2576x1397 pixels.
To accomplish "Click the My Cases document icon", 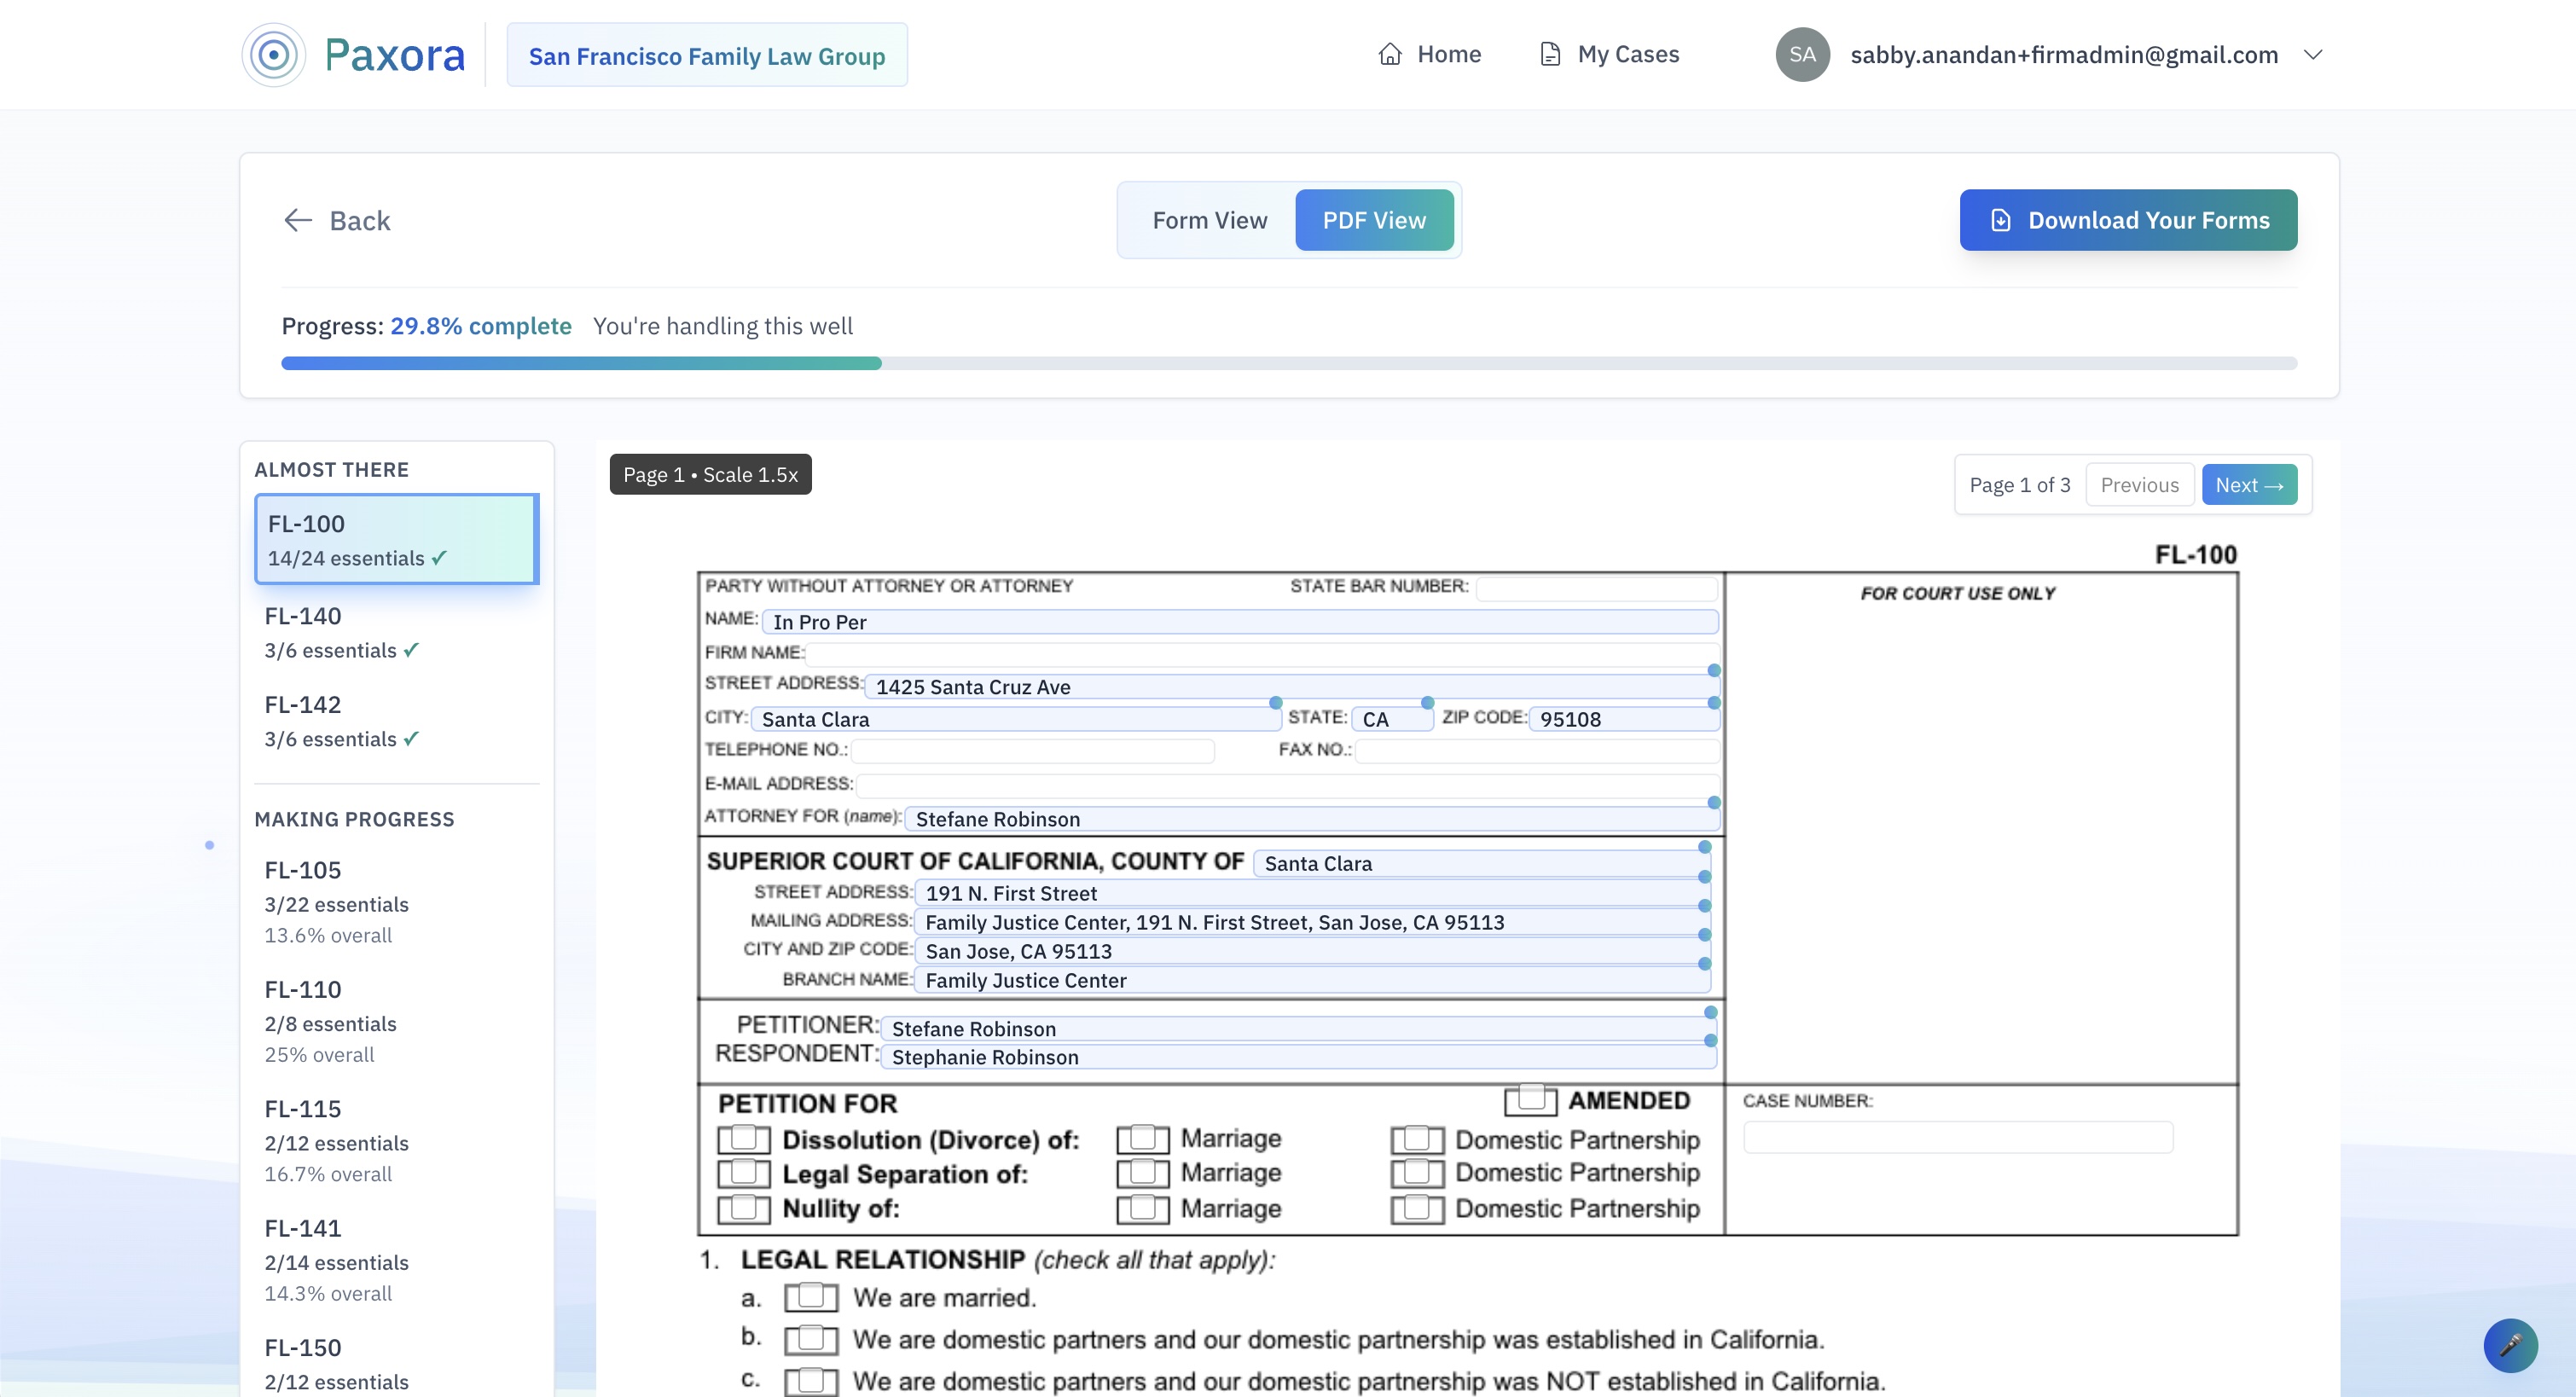I will click(x=1550, y=54).
